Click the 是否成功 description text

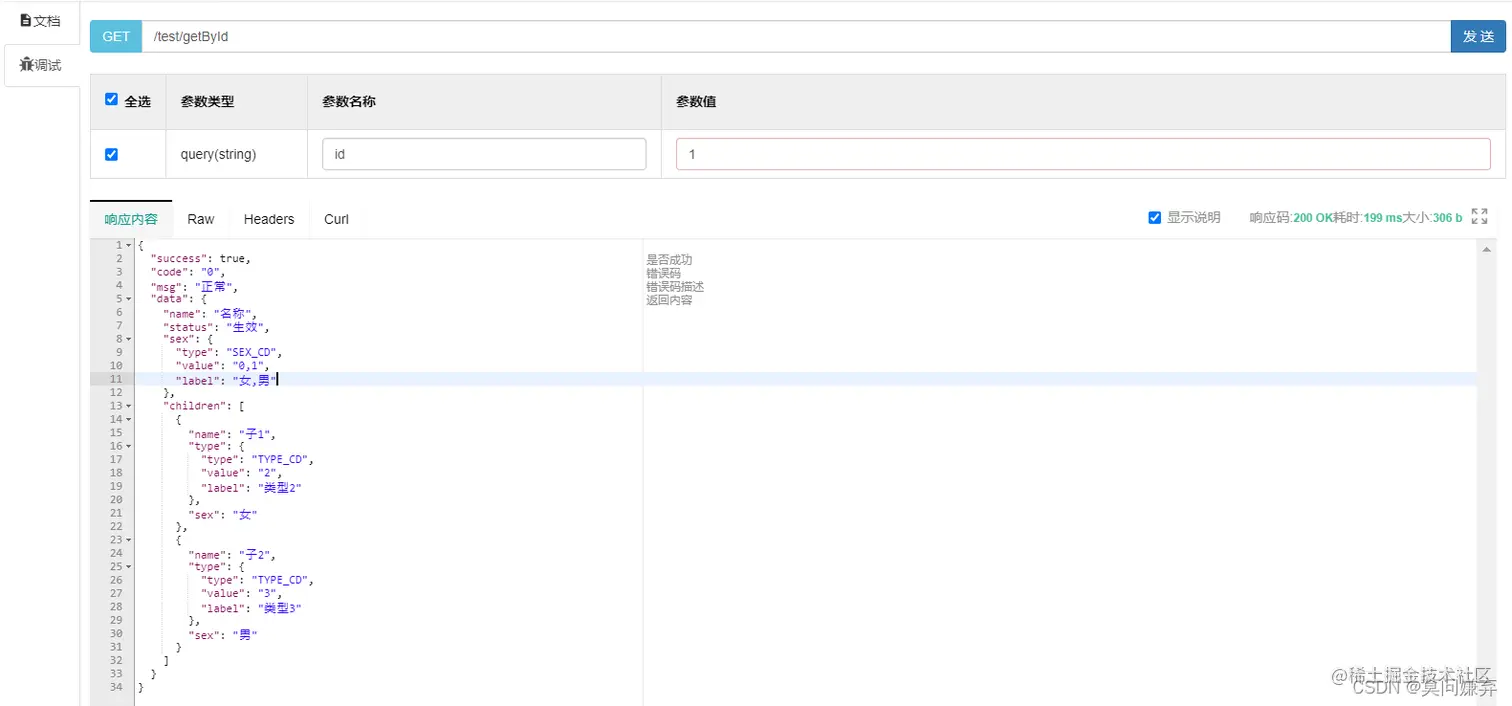pos(669,260)
